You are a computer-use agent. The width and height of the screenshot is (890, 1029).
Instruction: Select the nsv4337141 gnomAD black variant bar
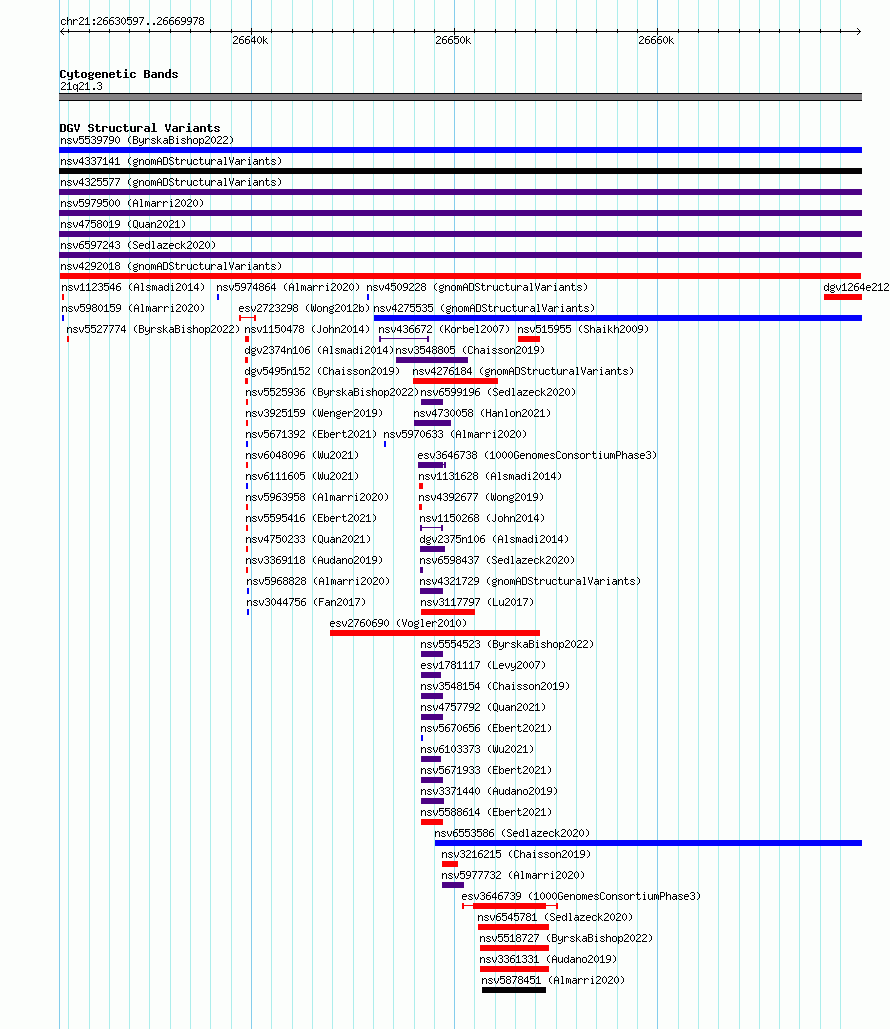point(460,171)
